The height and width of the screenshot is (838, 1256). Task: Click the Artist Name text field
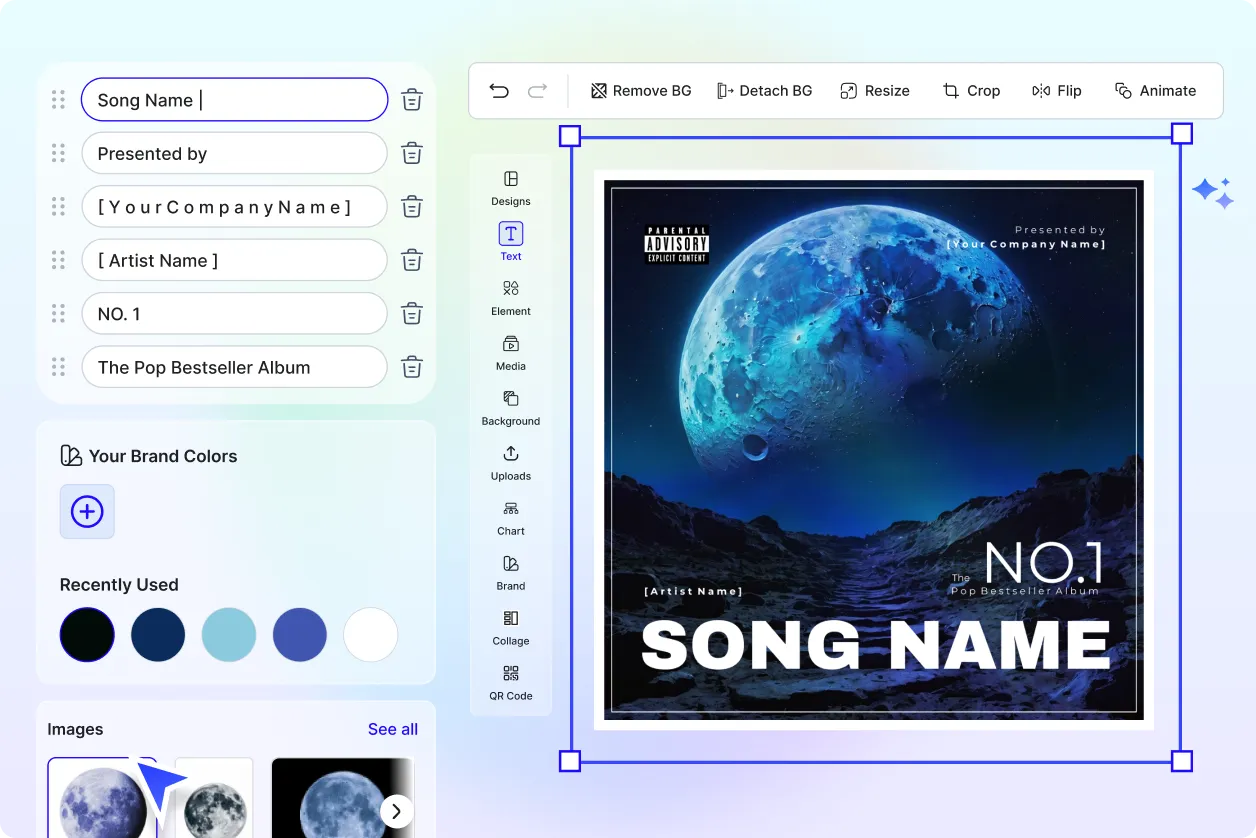[x=234, y=260]
